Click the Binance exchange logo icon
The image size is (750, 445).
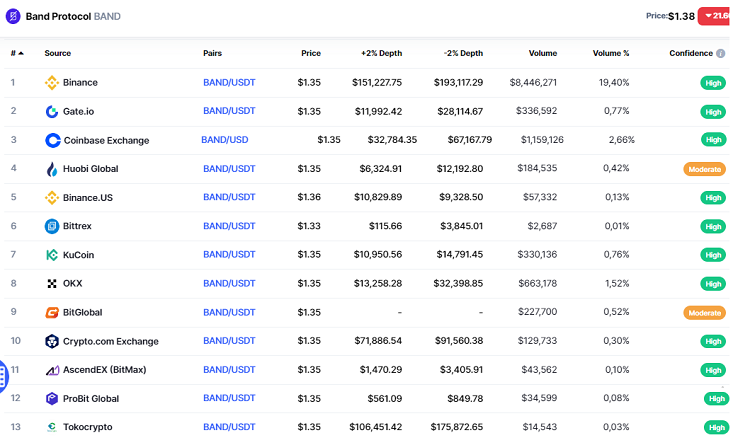(x=52, y=83)
